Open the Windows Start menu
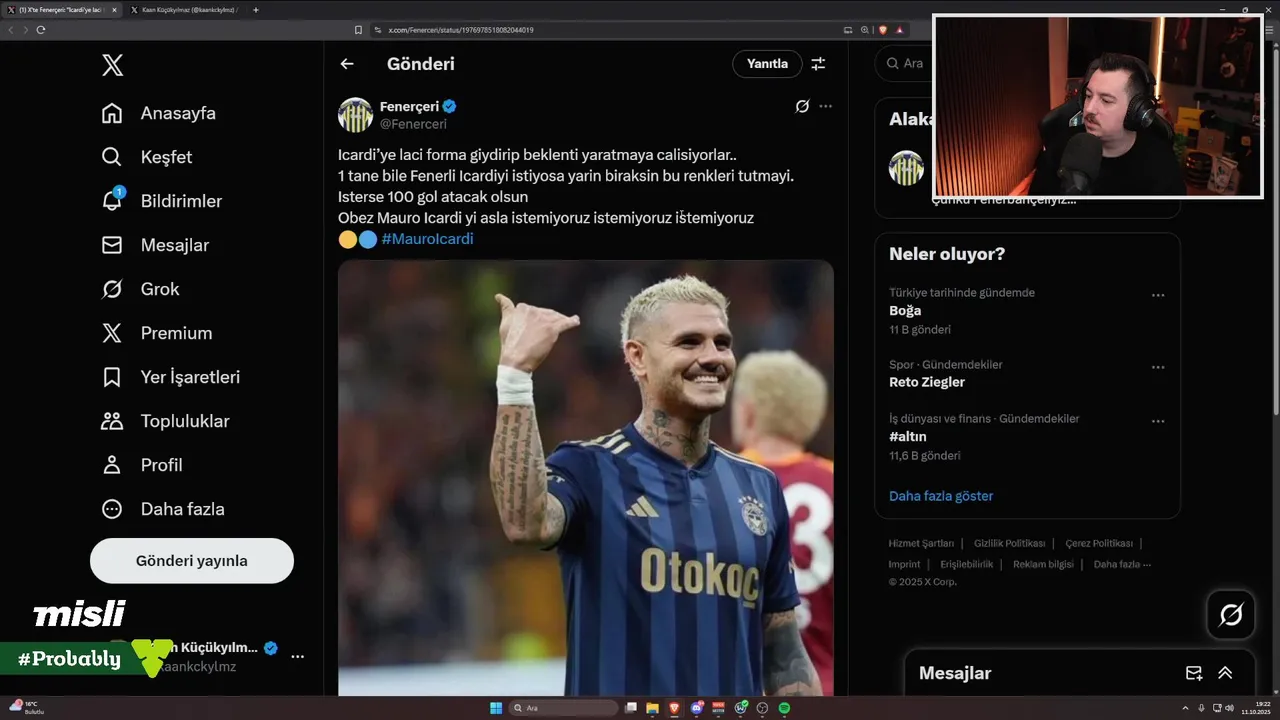The height and width of the screenshot is (720, 1280). pos(496,708)
